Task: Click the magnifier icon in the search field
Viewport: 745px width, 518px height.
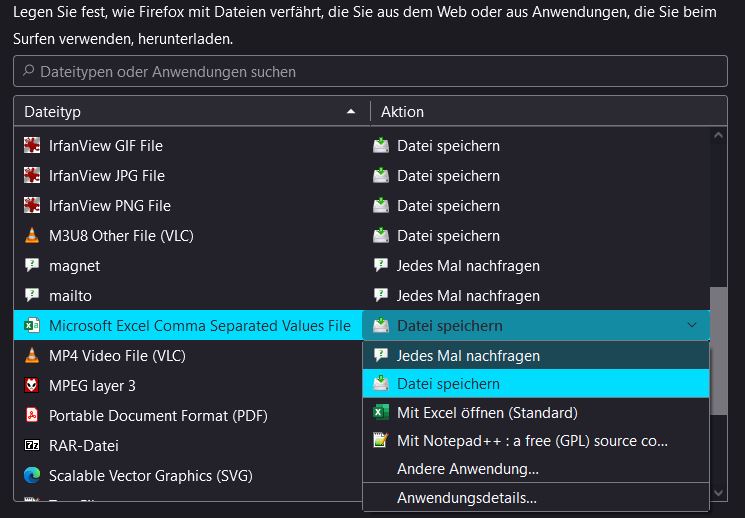Action: (29, 71)
